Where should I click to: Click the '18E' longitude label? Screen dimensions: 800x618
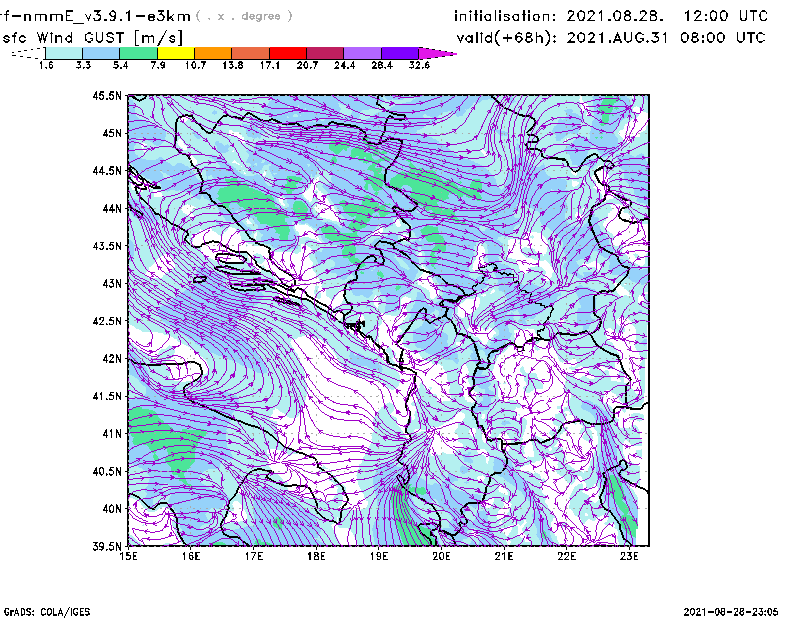point(316,556)
